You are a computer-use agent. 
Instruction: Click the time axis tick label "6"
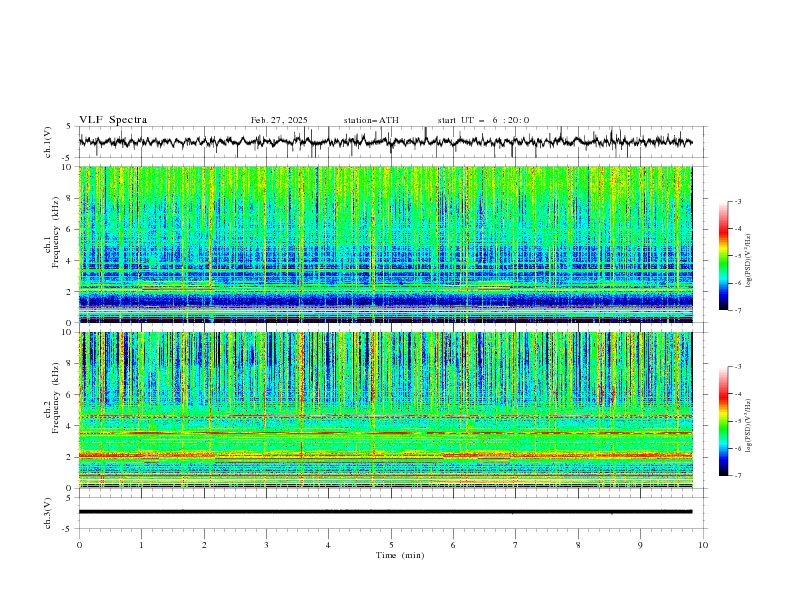click(453, 545)
